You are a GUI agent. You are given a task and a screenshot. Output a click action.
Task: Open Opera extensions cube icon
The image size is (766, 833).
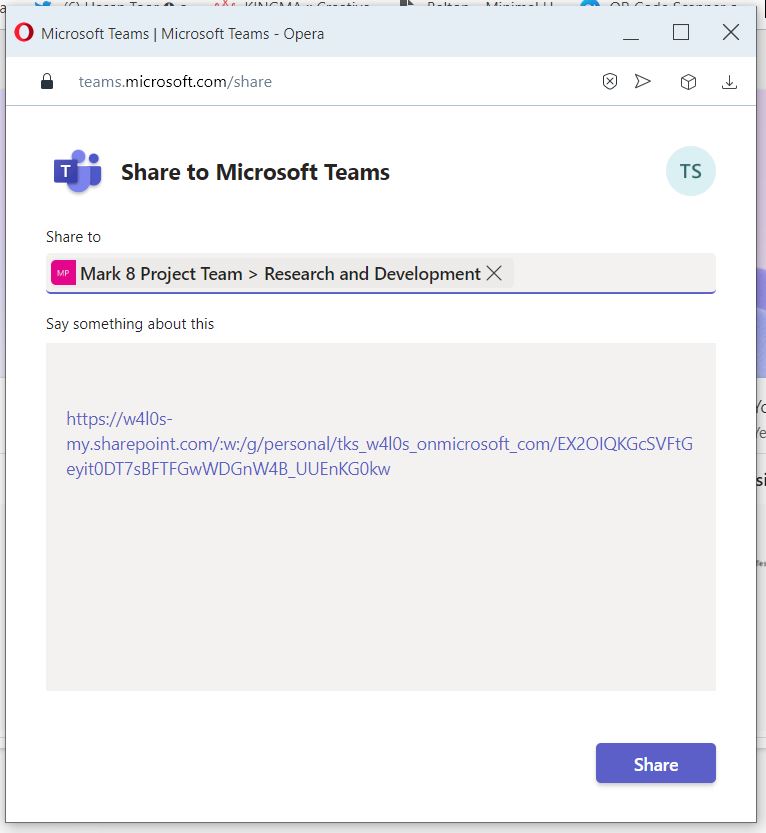[x=688, y=82]
